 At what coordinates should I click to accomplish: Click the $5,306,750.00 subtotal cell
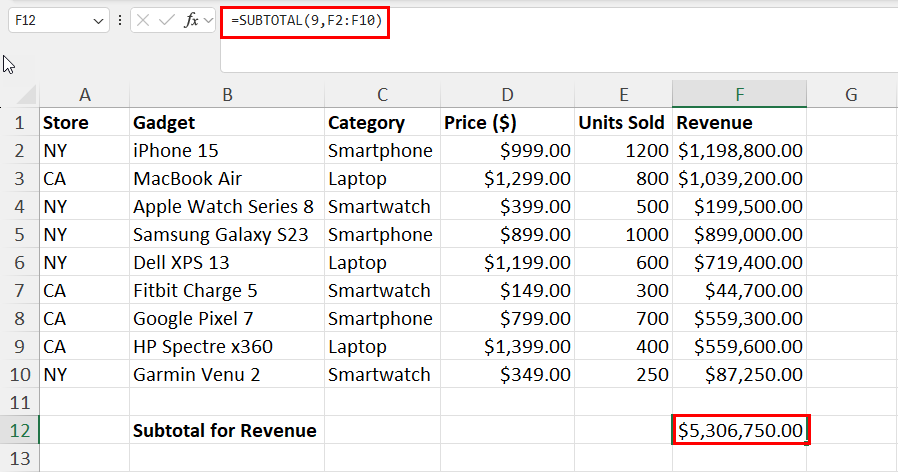click(739, 431)
